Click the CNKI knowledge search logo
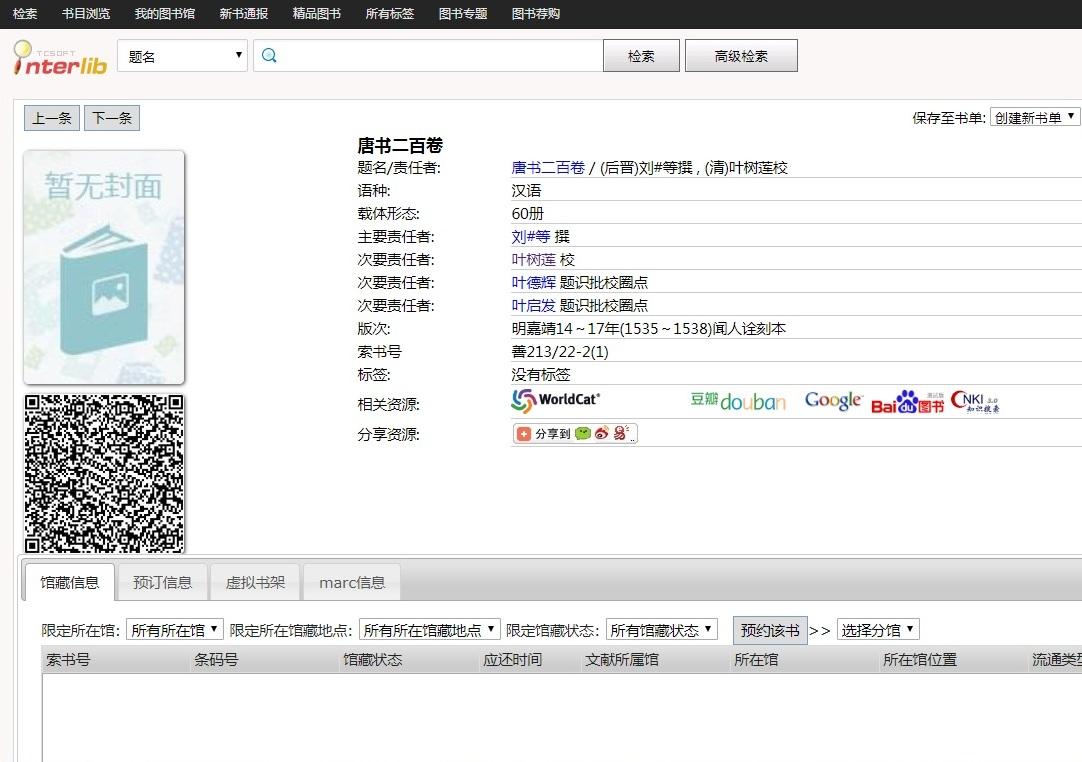 [x=975, y=401]
